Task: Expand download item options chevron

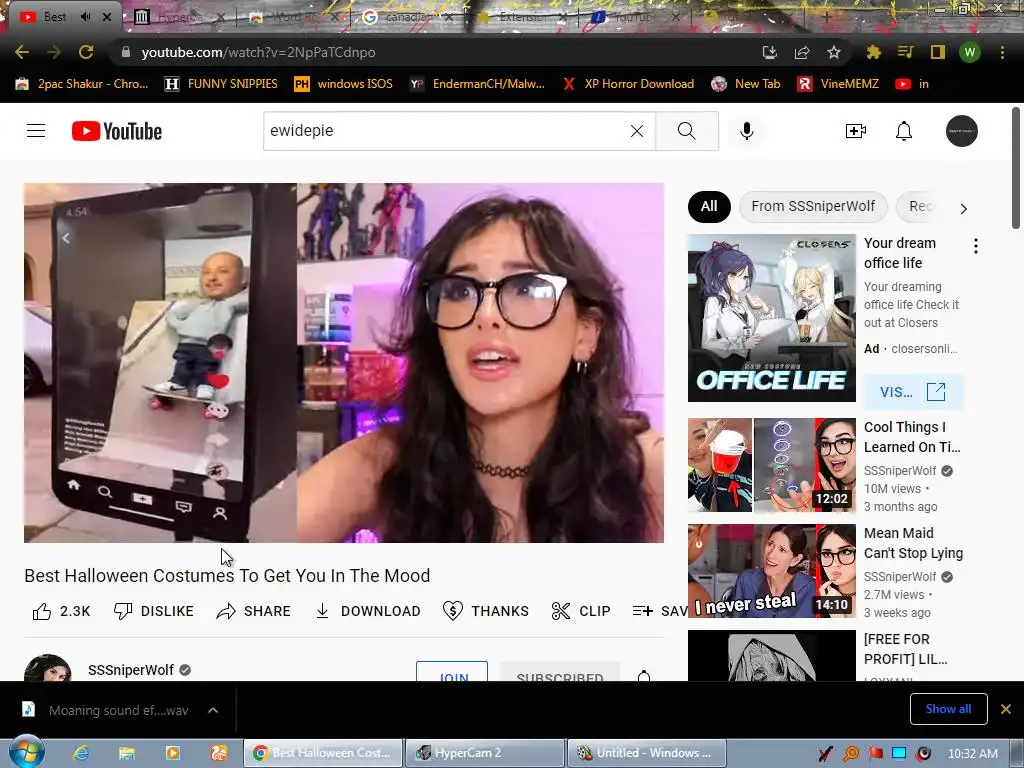Action: (213, 710)
